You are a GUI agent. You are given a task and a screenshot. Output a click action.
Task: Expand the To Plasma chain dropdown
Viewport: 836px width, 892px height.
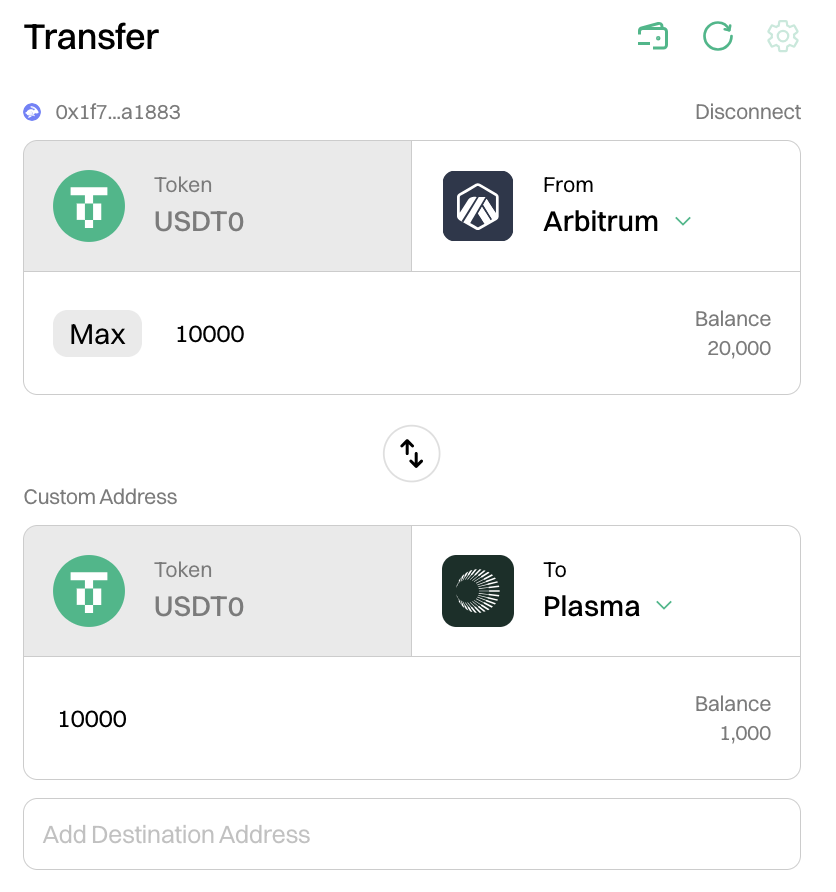(663, 606)
